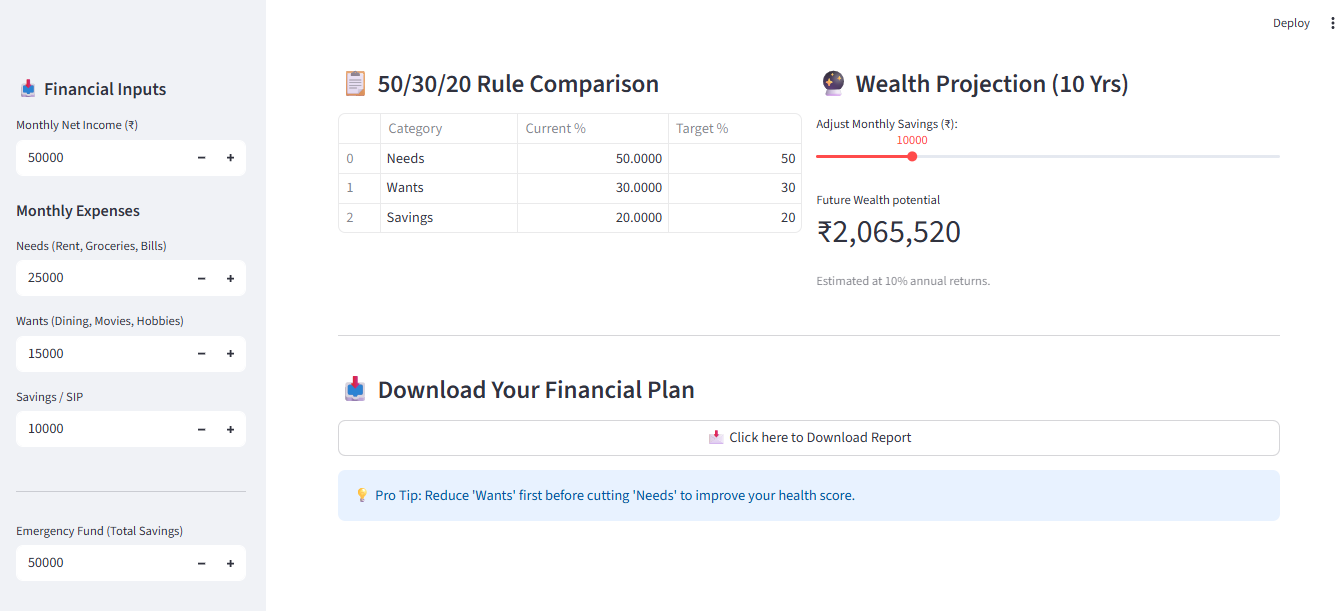Click into the Emergency Fund input box

click(x=100, y=563)
